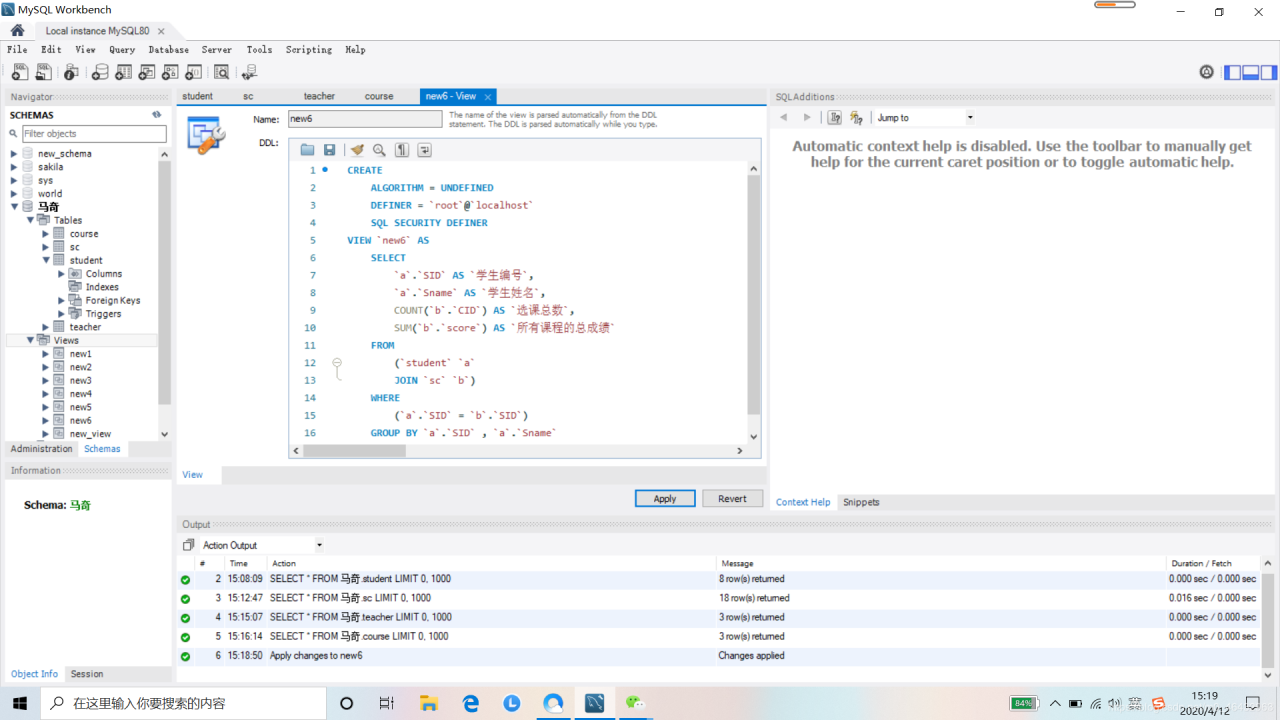This screenshot has height=720, width=1280.
Task: Go back in context help history
Action: point(783,118)
